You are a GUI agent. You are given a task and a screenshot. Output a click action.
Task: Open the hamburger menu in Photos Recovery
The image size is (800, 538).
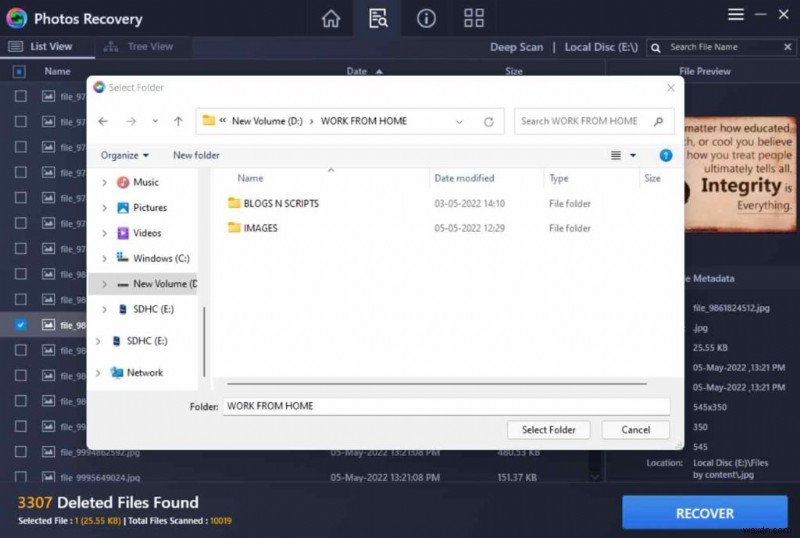[x=735, y=14]
